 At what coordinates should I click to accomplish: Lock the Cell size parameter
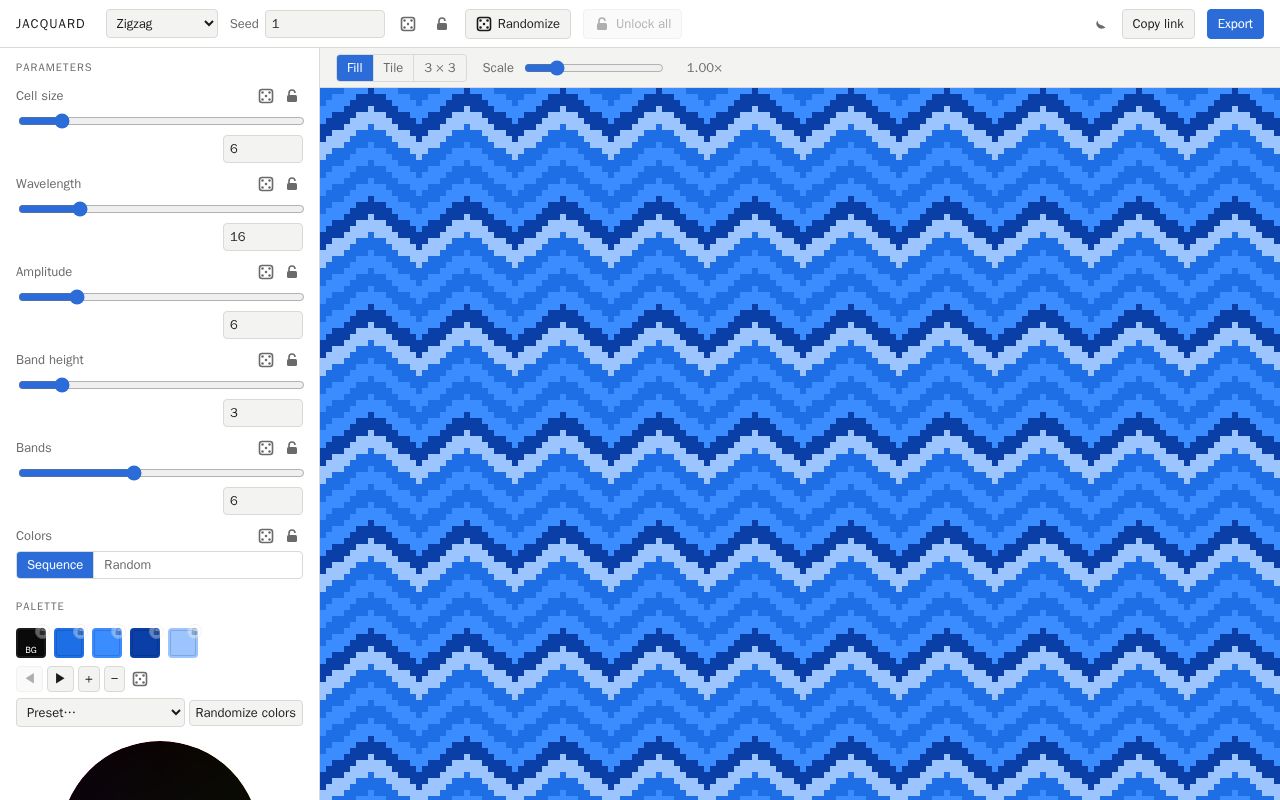click(292, 96)
